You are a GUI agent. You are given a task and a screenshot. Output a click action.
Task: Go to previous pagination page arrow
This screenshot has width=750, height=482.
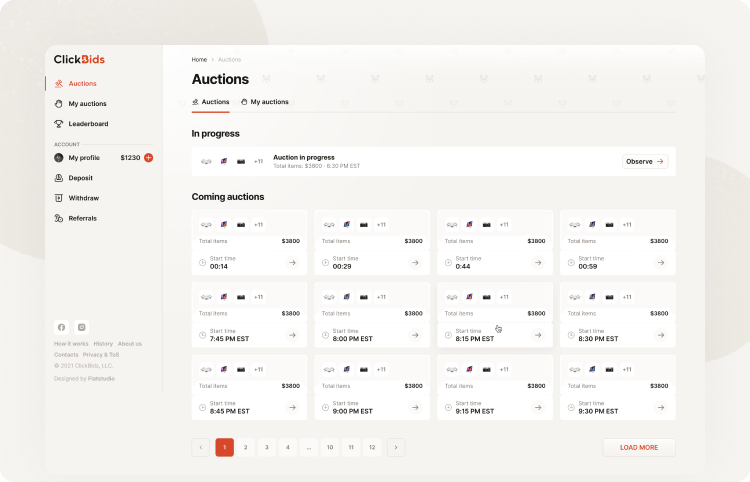pyautogui.click(x=201, y=447)
